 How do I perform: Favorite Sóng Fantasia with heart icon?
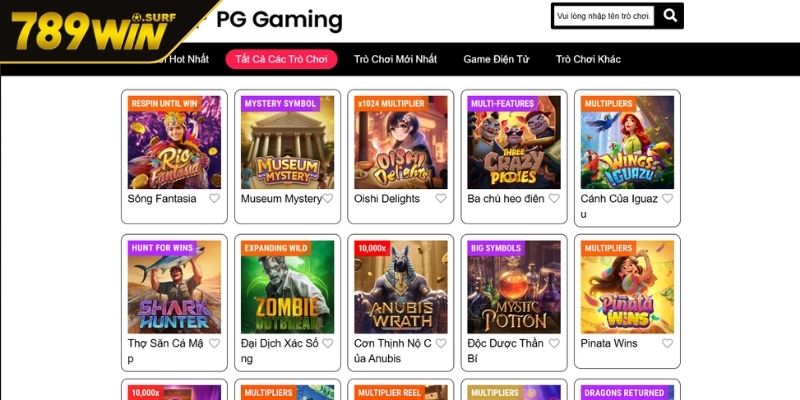[x=214, y=198]
